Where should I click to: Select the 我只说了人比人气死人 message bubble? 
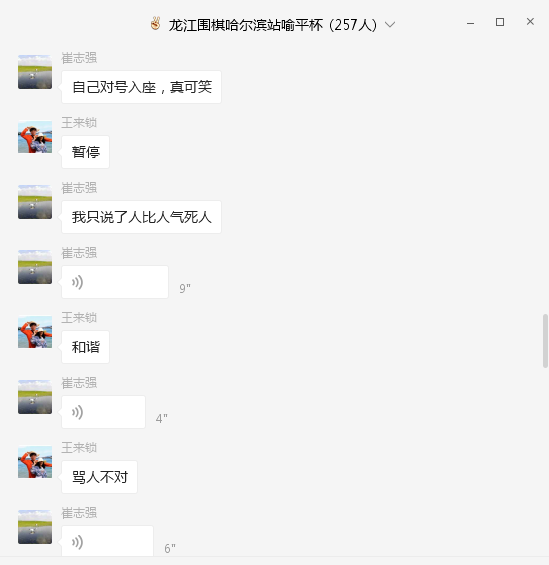142,217
